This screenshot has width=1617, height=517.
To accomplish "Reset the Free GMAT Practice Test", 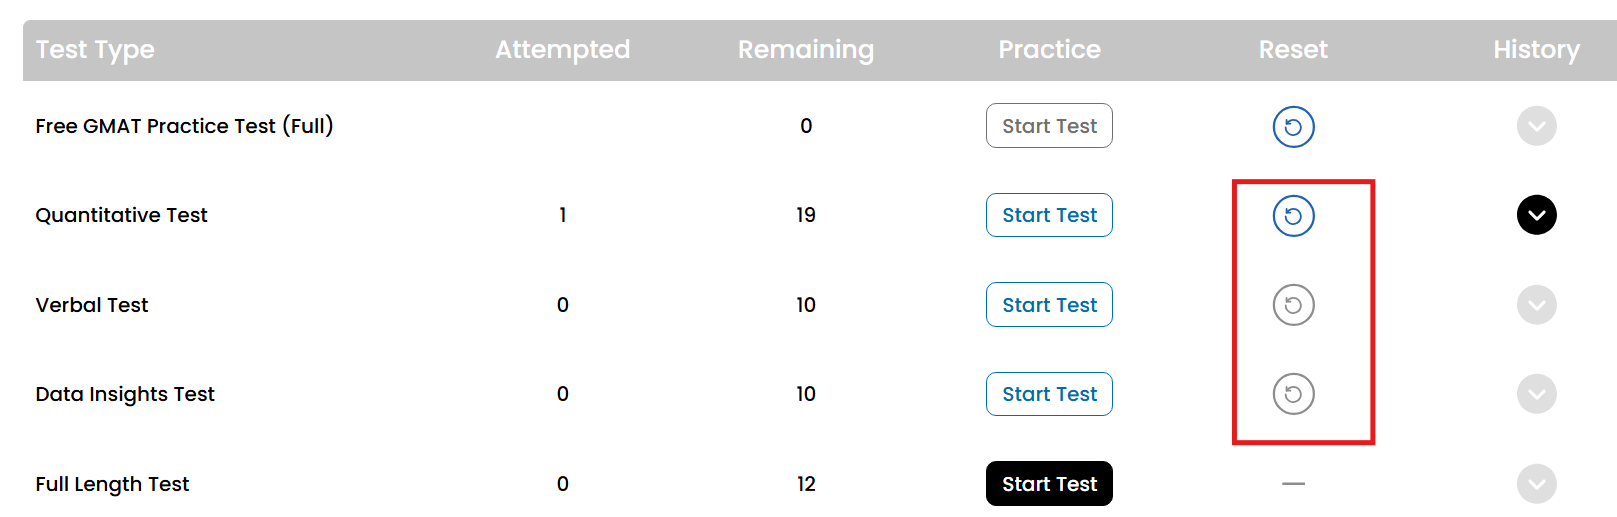I will [x=1293, y=127].
